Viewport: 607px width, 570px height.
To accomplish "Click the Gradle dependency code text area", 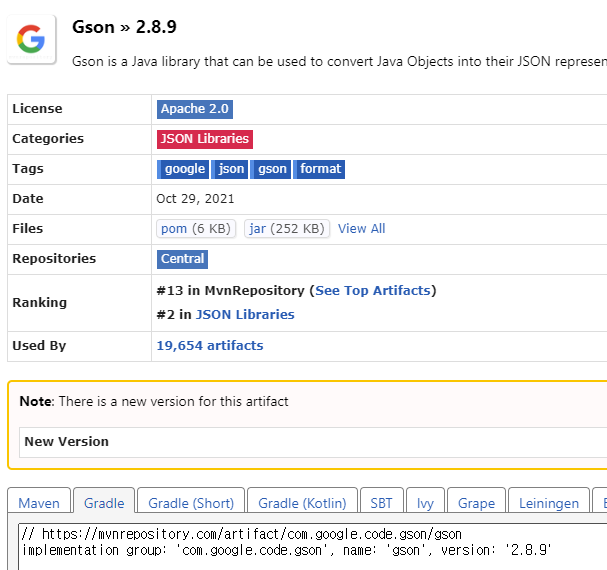I will point(312,547).
